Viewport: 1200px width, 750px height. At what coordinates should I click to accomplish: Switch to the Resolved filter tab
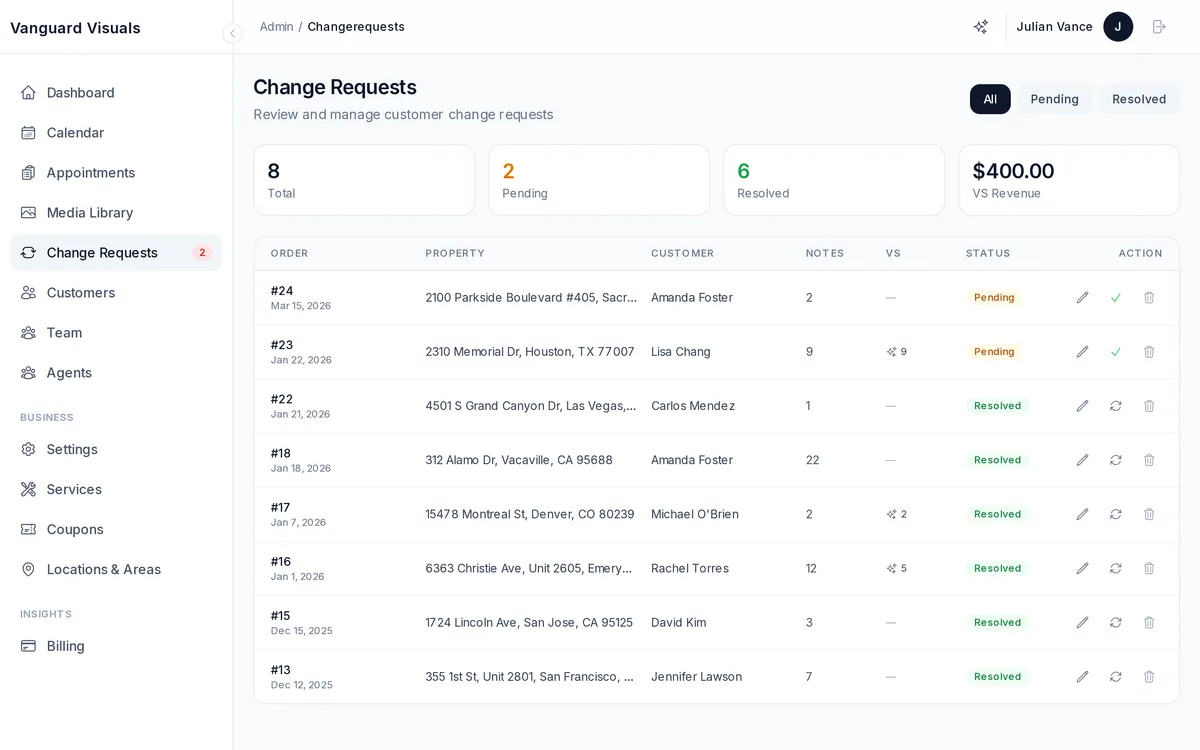point(1138,99)
